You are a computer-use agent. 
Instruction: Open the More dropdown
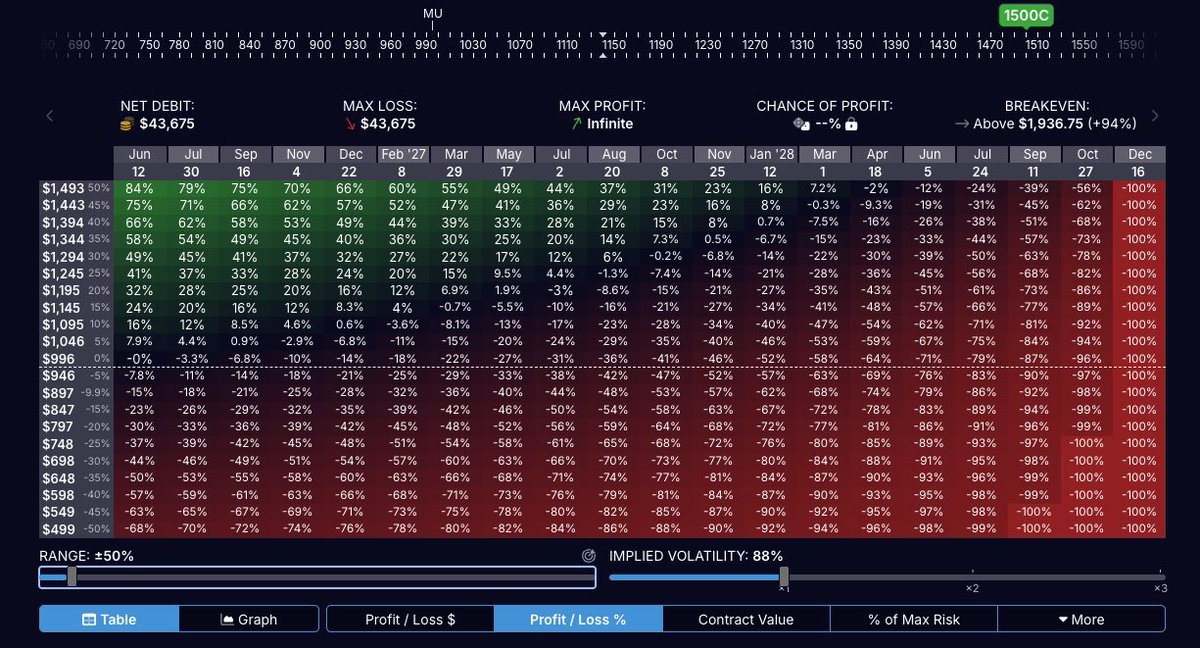(x=1081, y=619)
